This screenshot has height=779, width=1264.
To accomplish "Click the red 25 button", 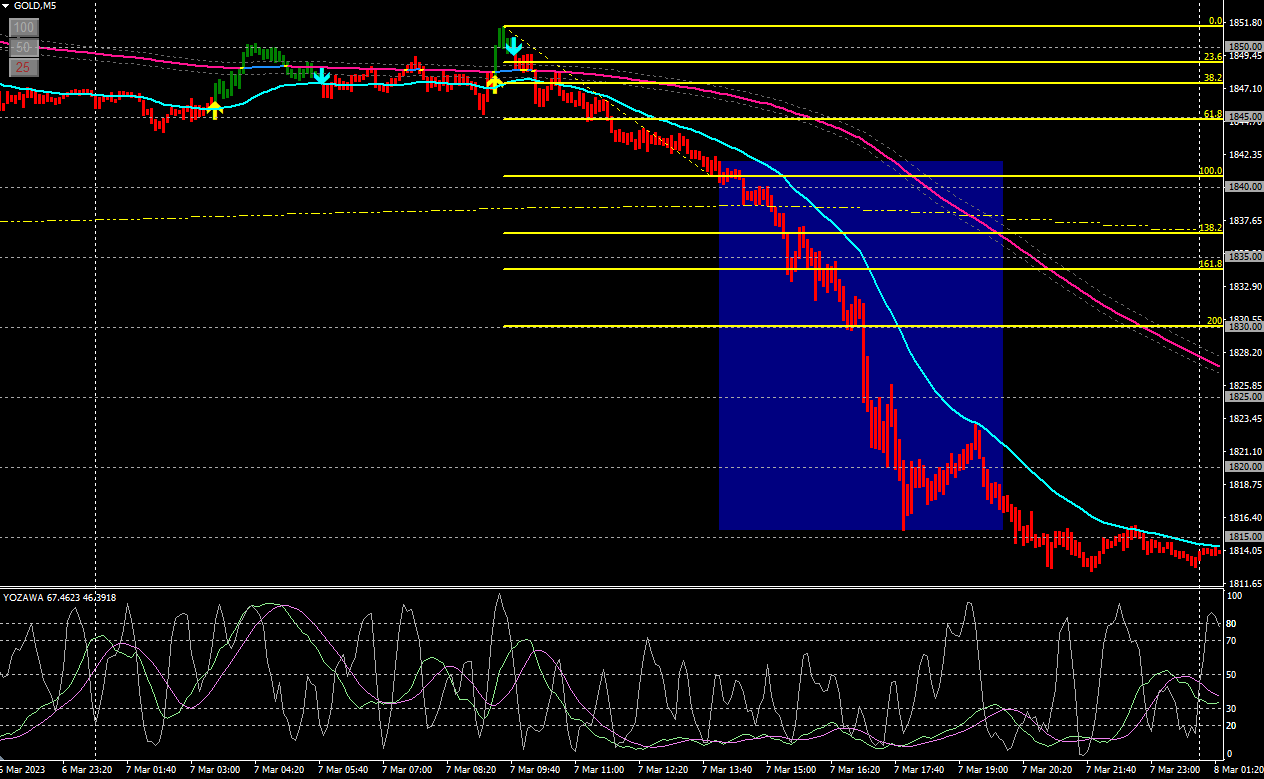I will pyautogui.click(x=24, y=68).
